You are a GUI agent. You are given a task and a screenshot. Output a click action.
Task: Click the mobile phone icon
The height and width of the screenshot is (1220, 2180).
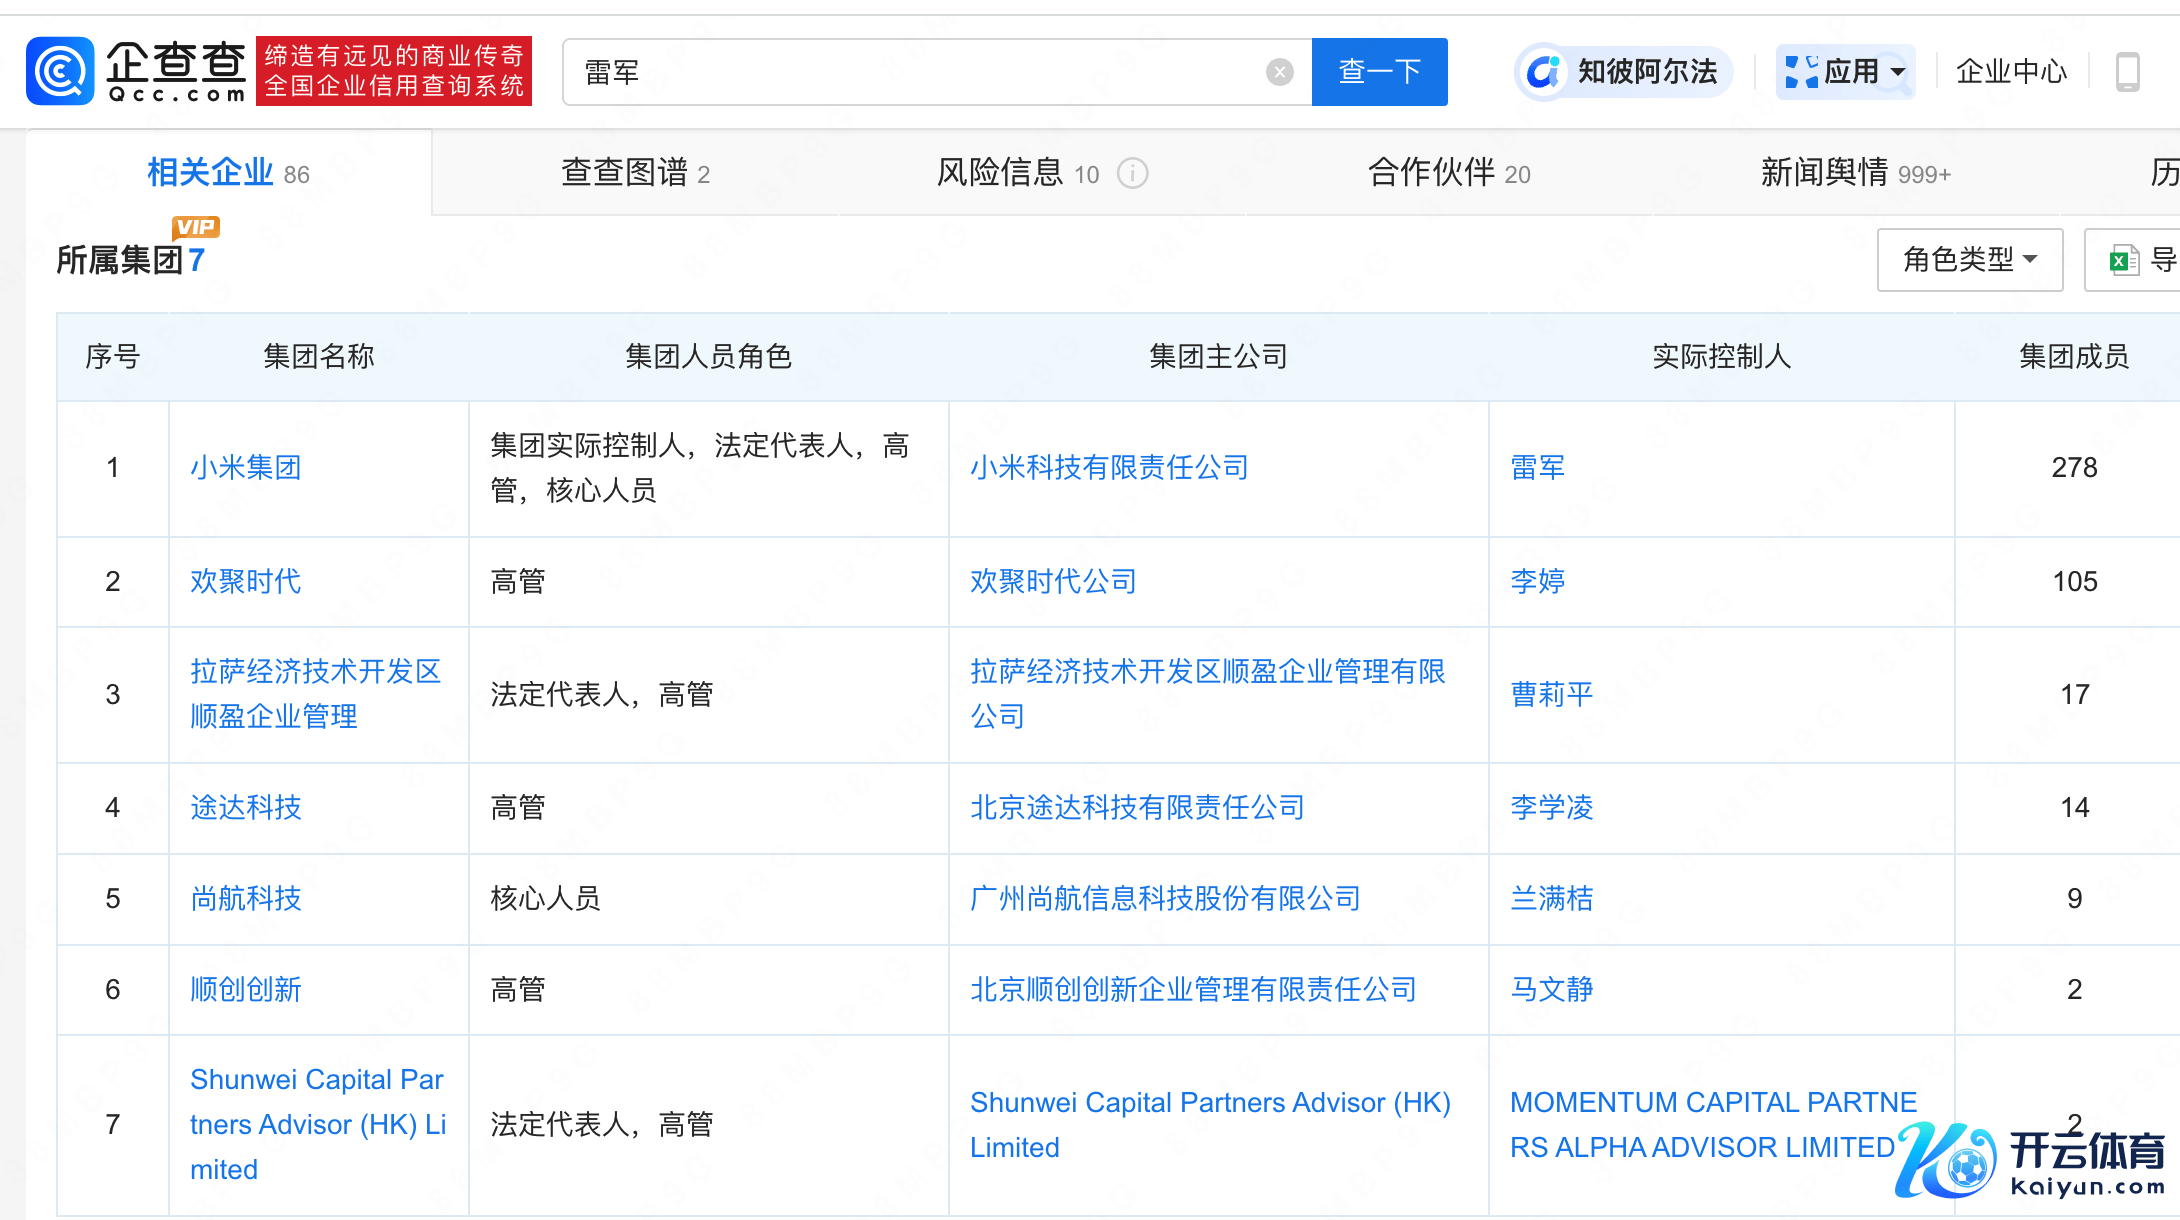coord(2127,72)
